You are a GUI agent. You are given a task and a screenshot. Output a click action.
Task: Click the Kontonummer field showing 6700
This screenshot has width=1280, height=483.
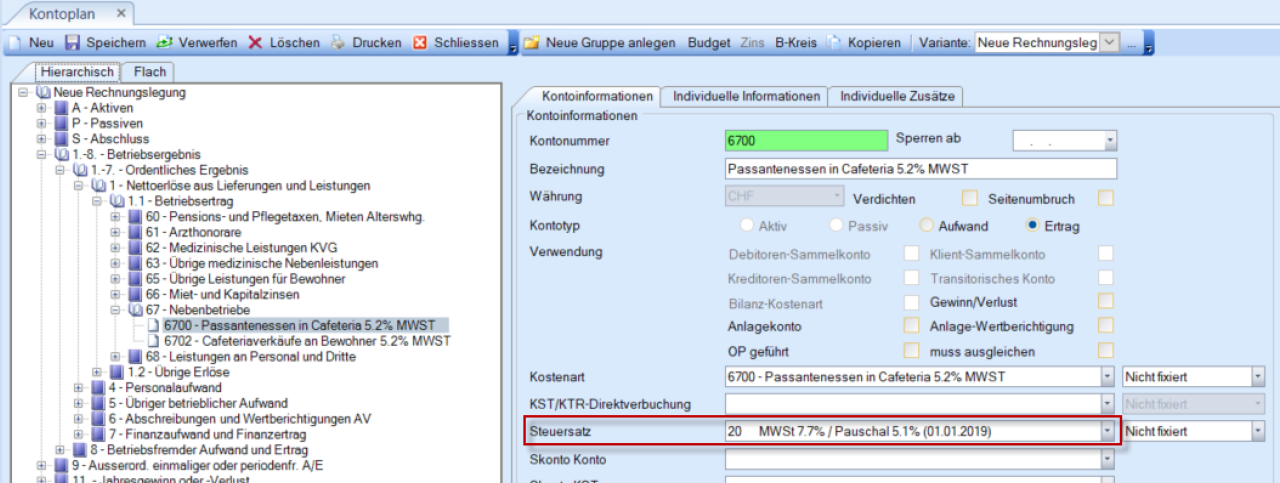tap(806, 141)
